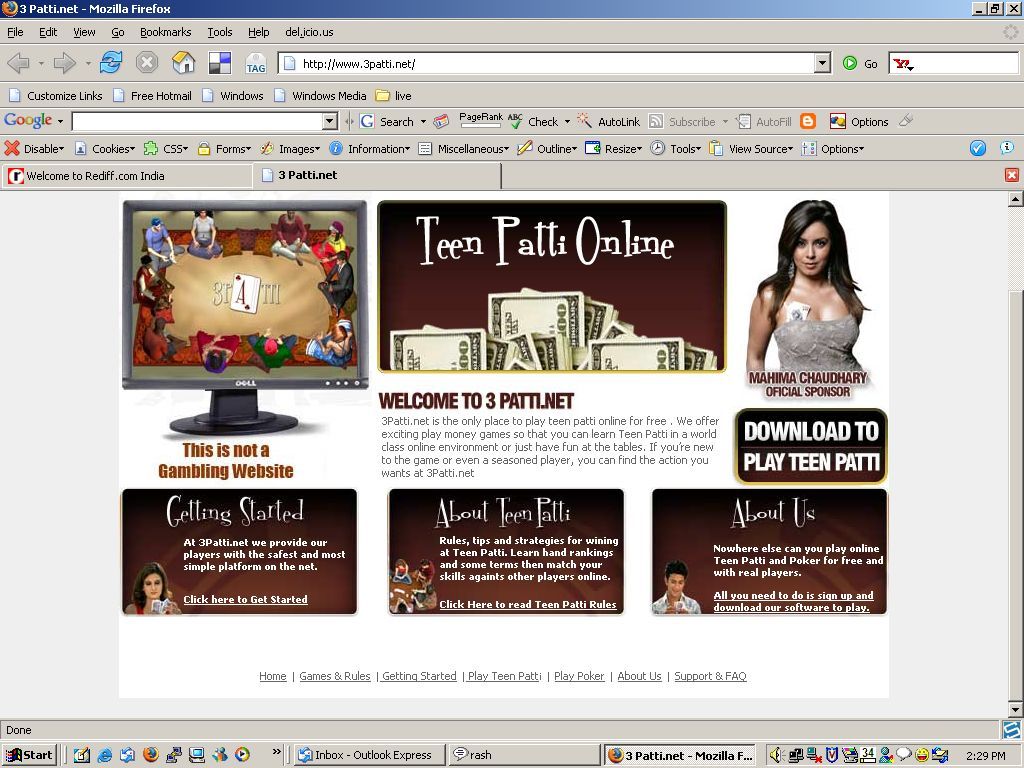The image size is (1024, 768).
Task: Open the Tools menu
Action: coord(219,32)
